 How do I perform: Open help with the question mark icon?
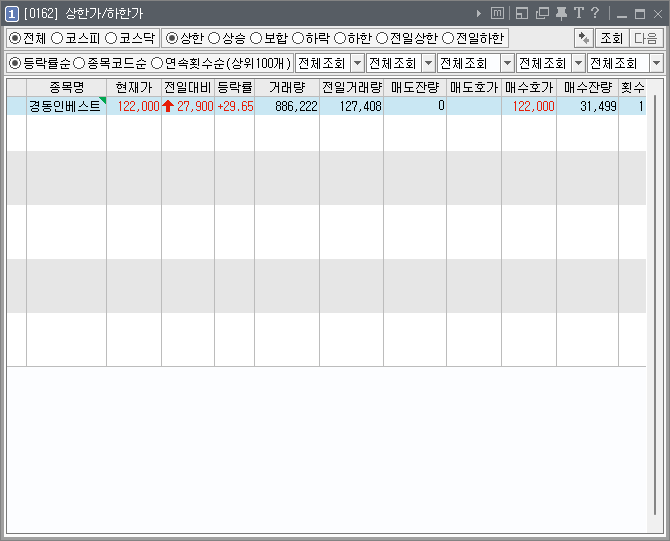click(594, 13)
